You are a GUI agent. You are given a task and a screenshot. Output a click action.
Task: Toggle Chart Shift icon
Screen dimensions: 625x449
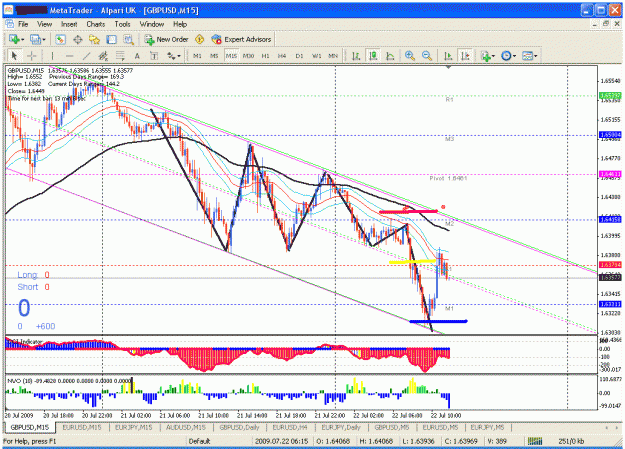point(465,56)
